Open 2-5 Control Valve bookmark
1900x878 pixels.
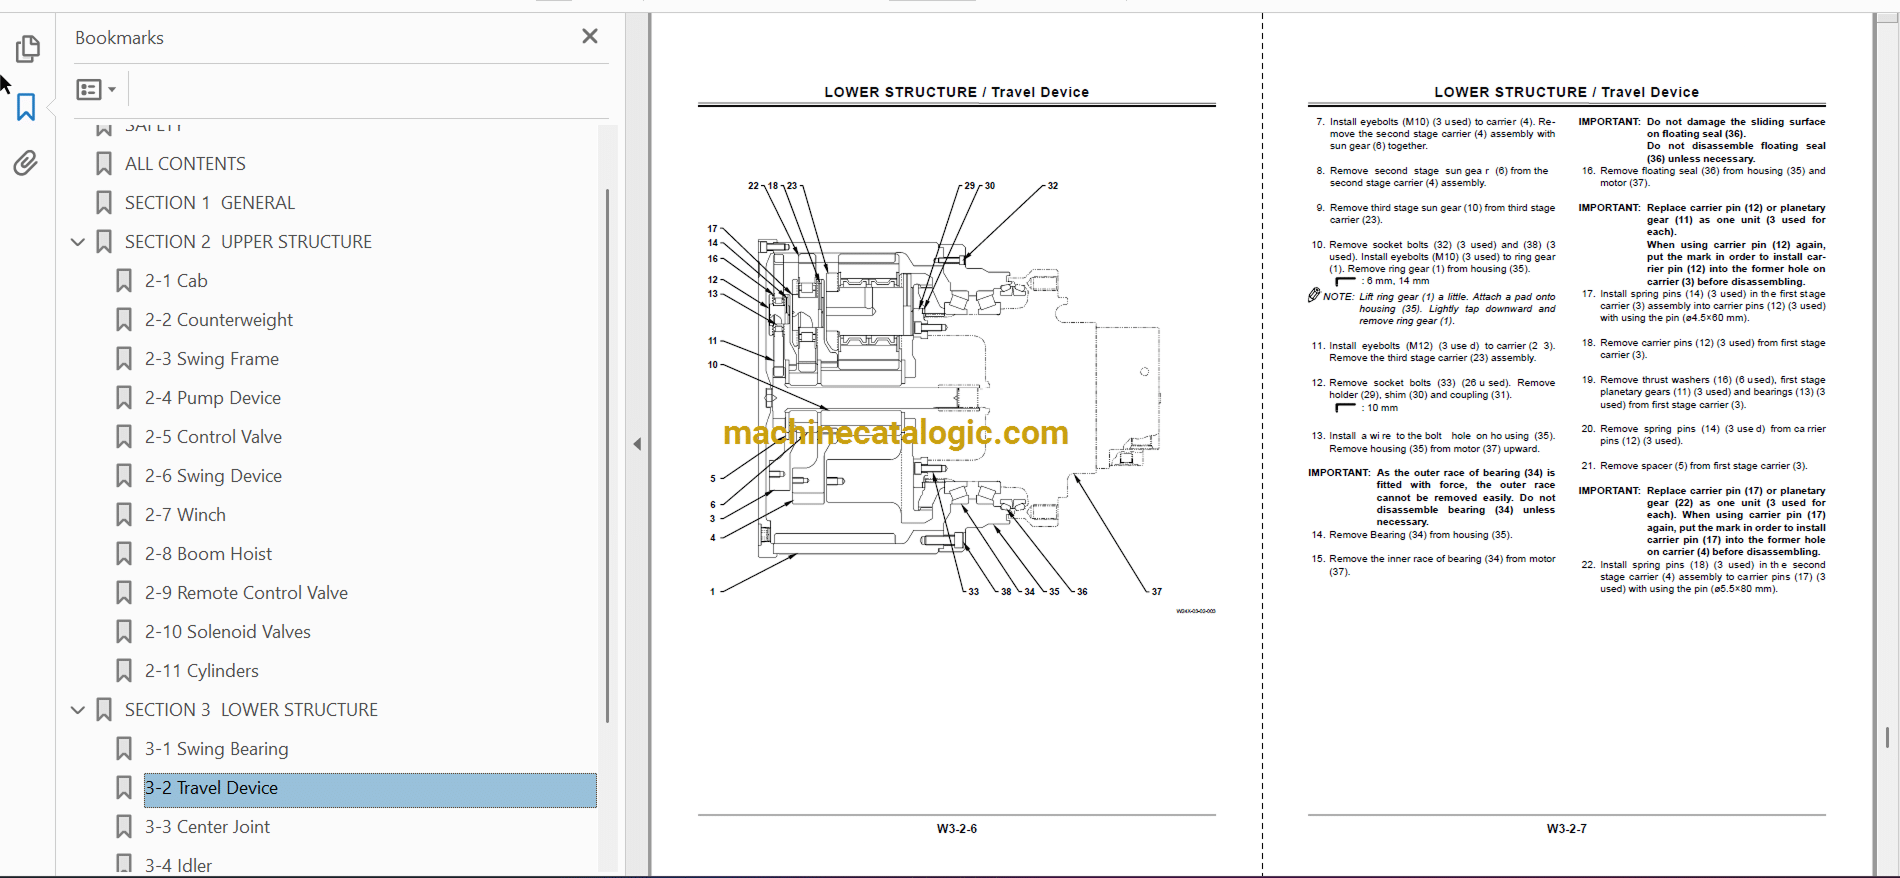[213, 437]
